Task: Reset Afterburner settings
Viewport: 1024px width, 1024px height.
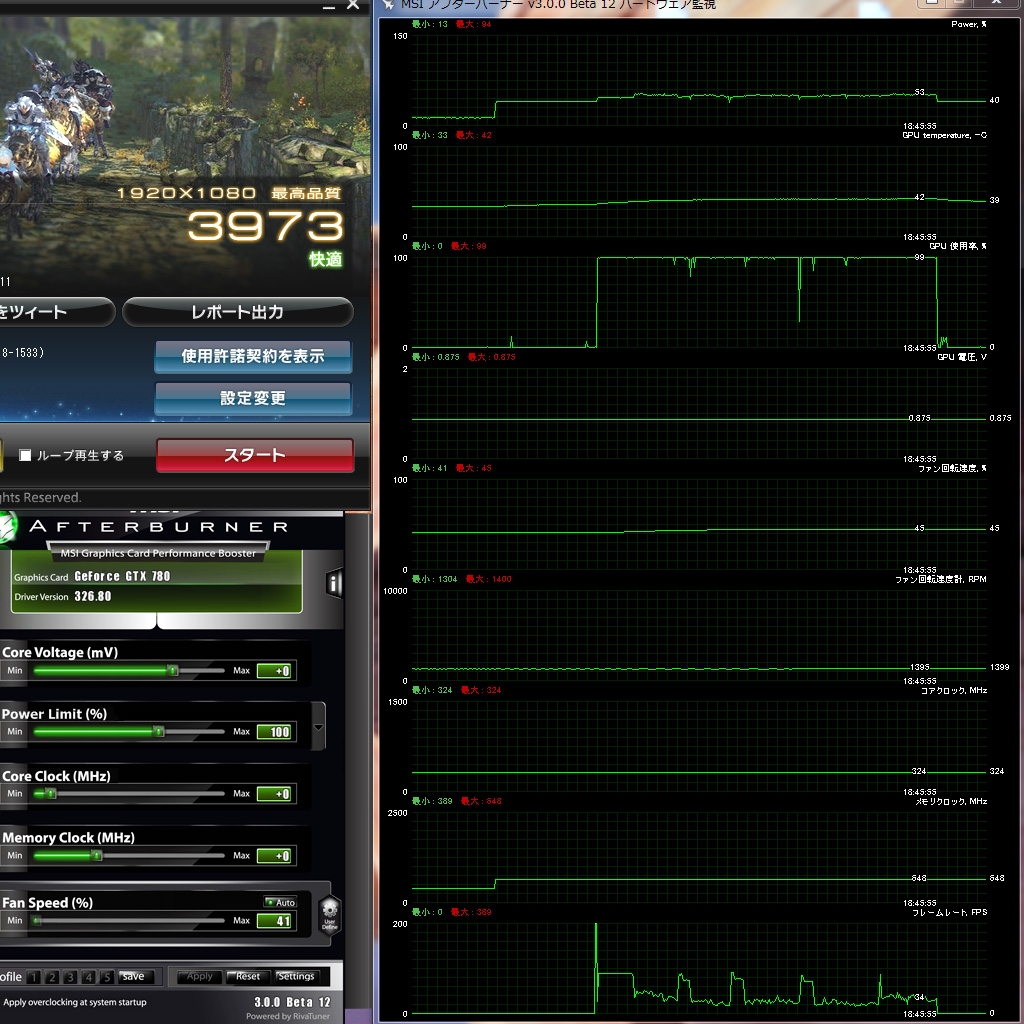Action: tap(248, 976)
